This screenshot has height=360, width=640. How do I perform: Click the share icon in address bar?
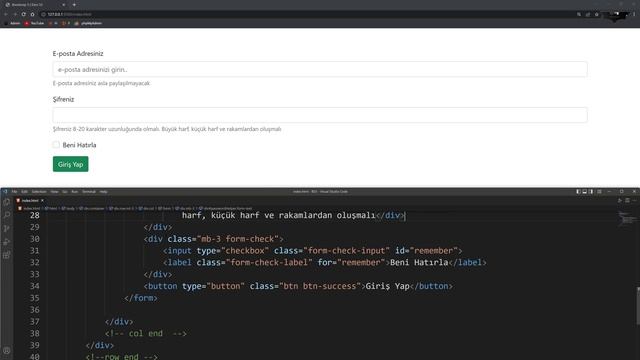[588, 14]
